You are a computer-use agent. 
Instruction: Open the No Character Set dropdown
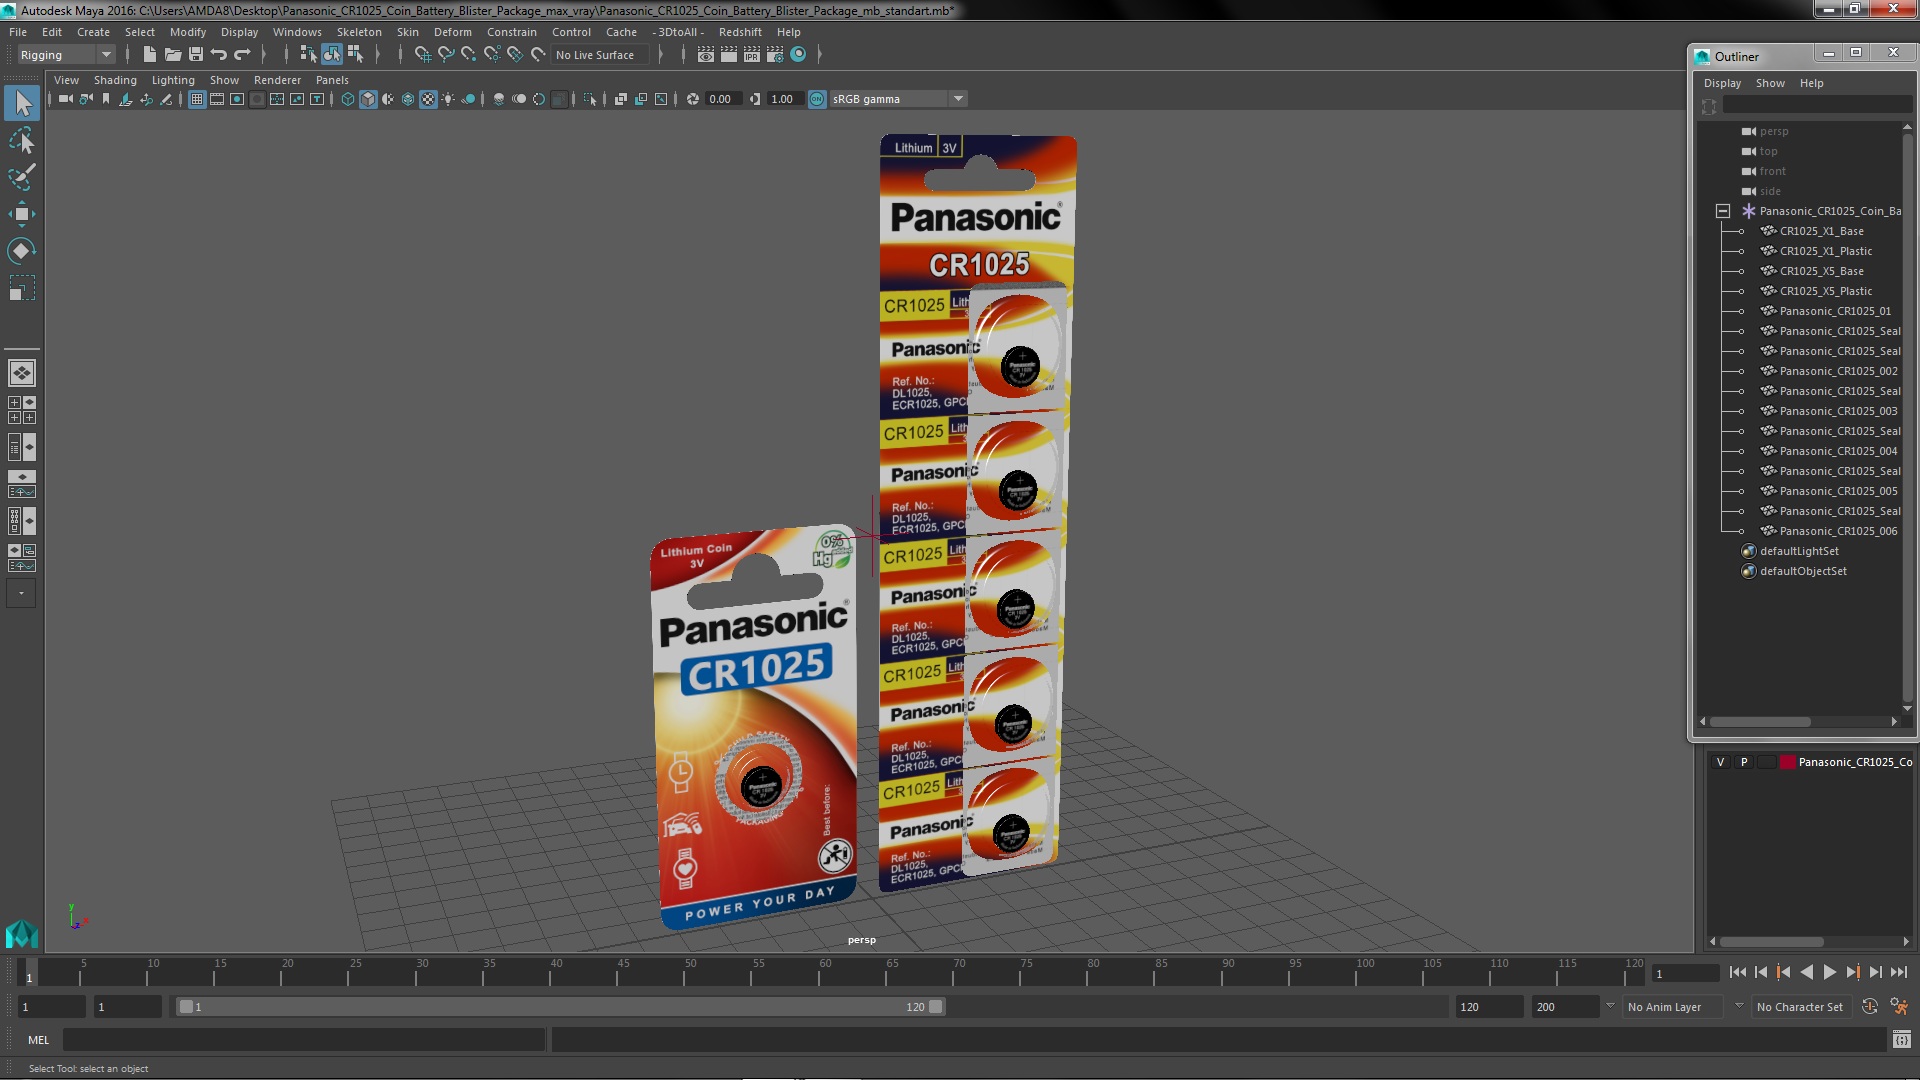point(1800,1007)
